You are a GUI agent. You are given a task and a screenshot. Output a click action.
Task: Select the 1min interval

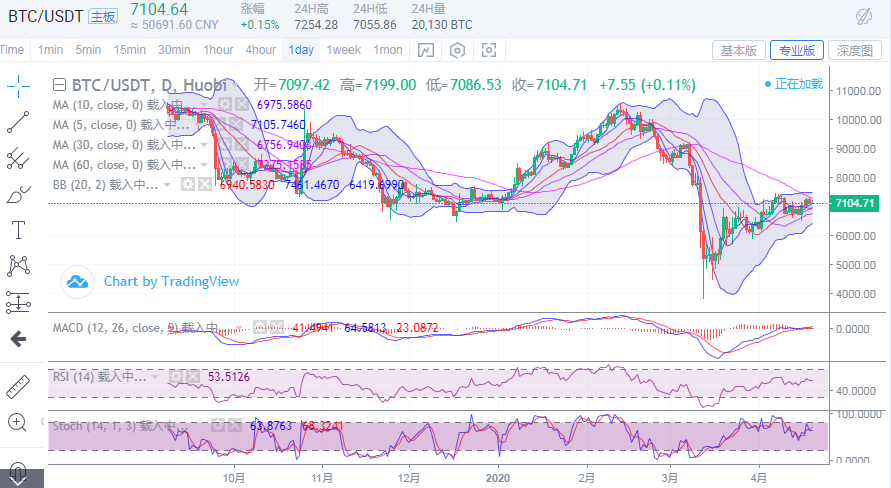pyautogui.click(x=50, y=50)
